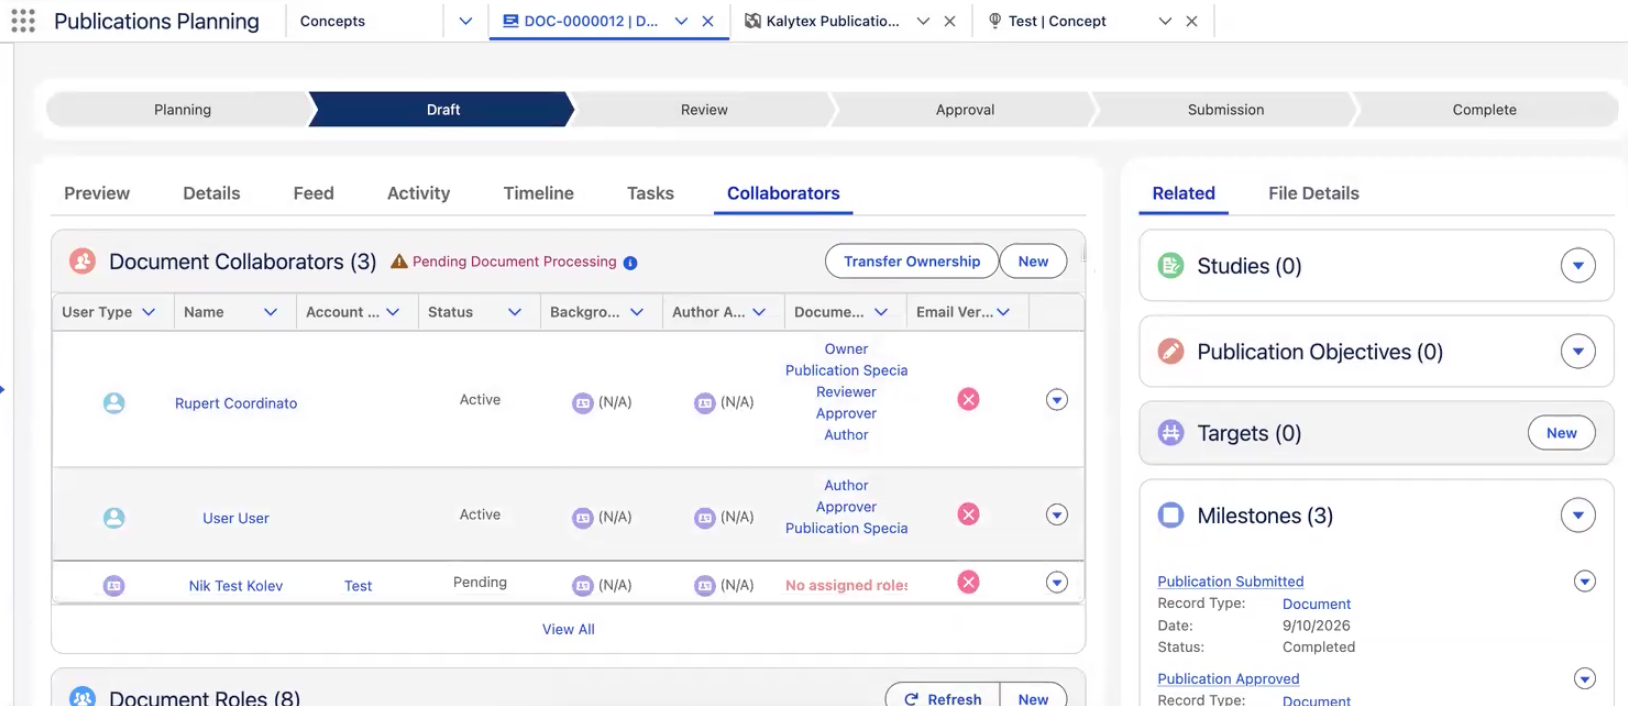Click Rupert Coordinato's background check N/A icon
The width and height of the screenshot is (1628, 706).
583,403
